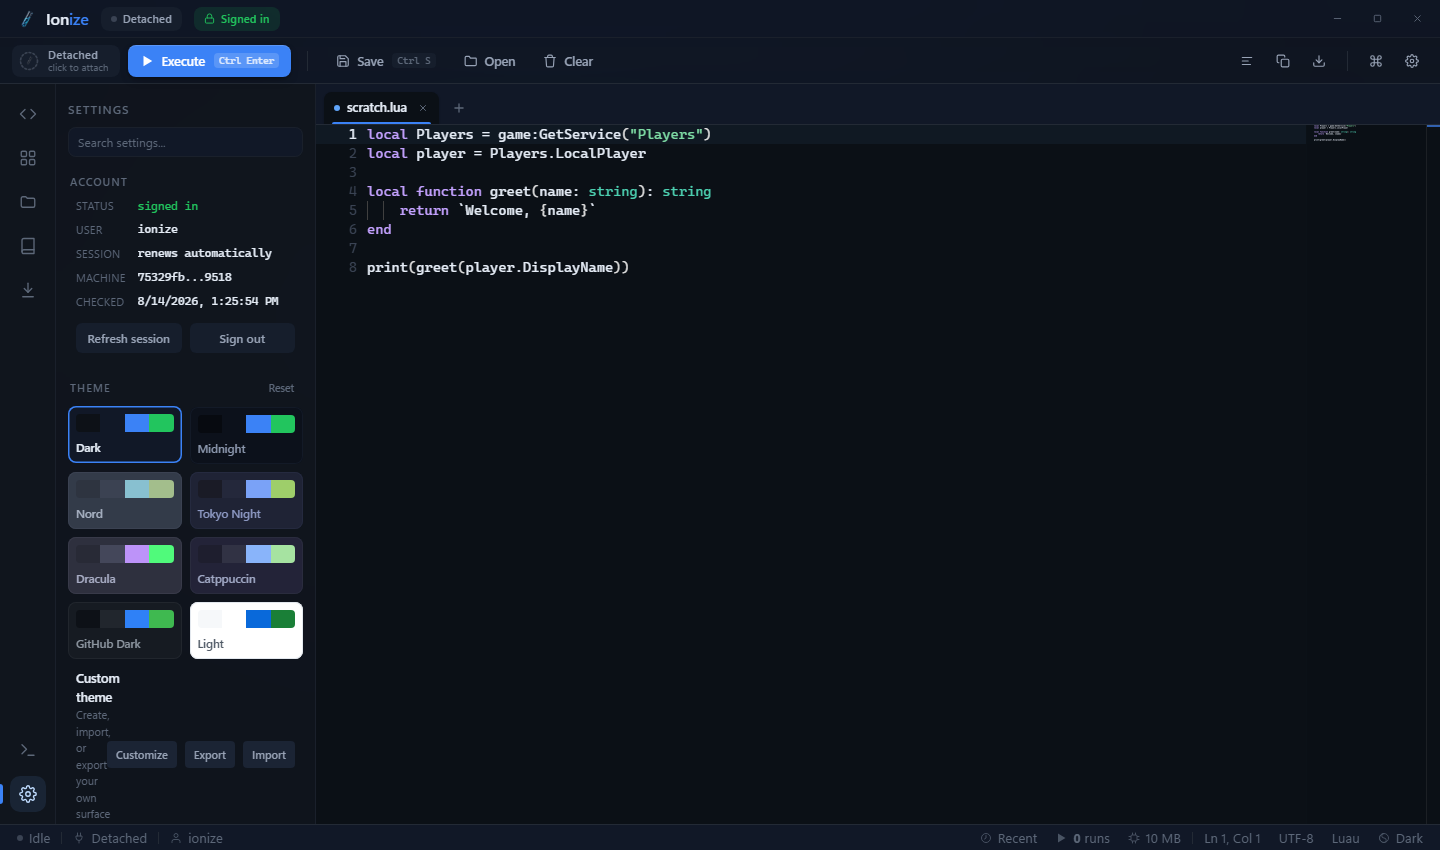Open the code editor sidebar icon
Screen dimensions: 1440x850
pyautogui.click(x=28, y=114)
